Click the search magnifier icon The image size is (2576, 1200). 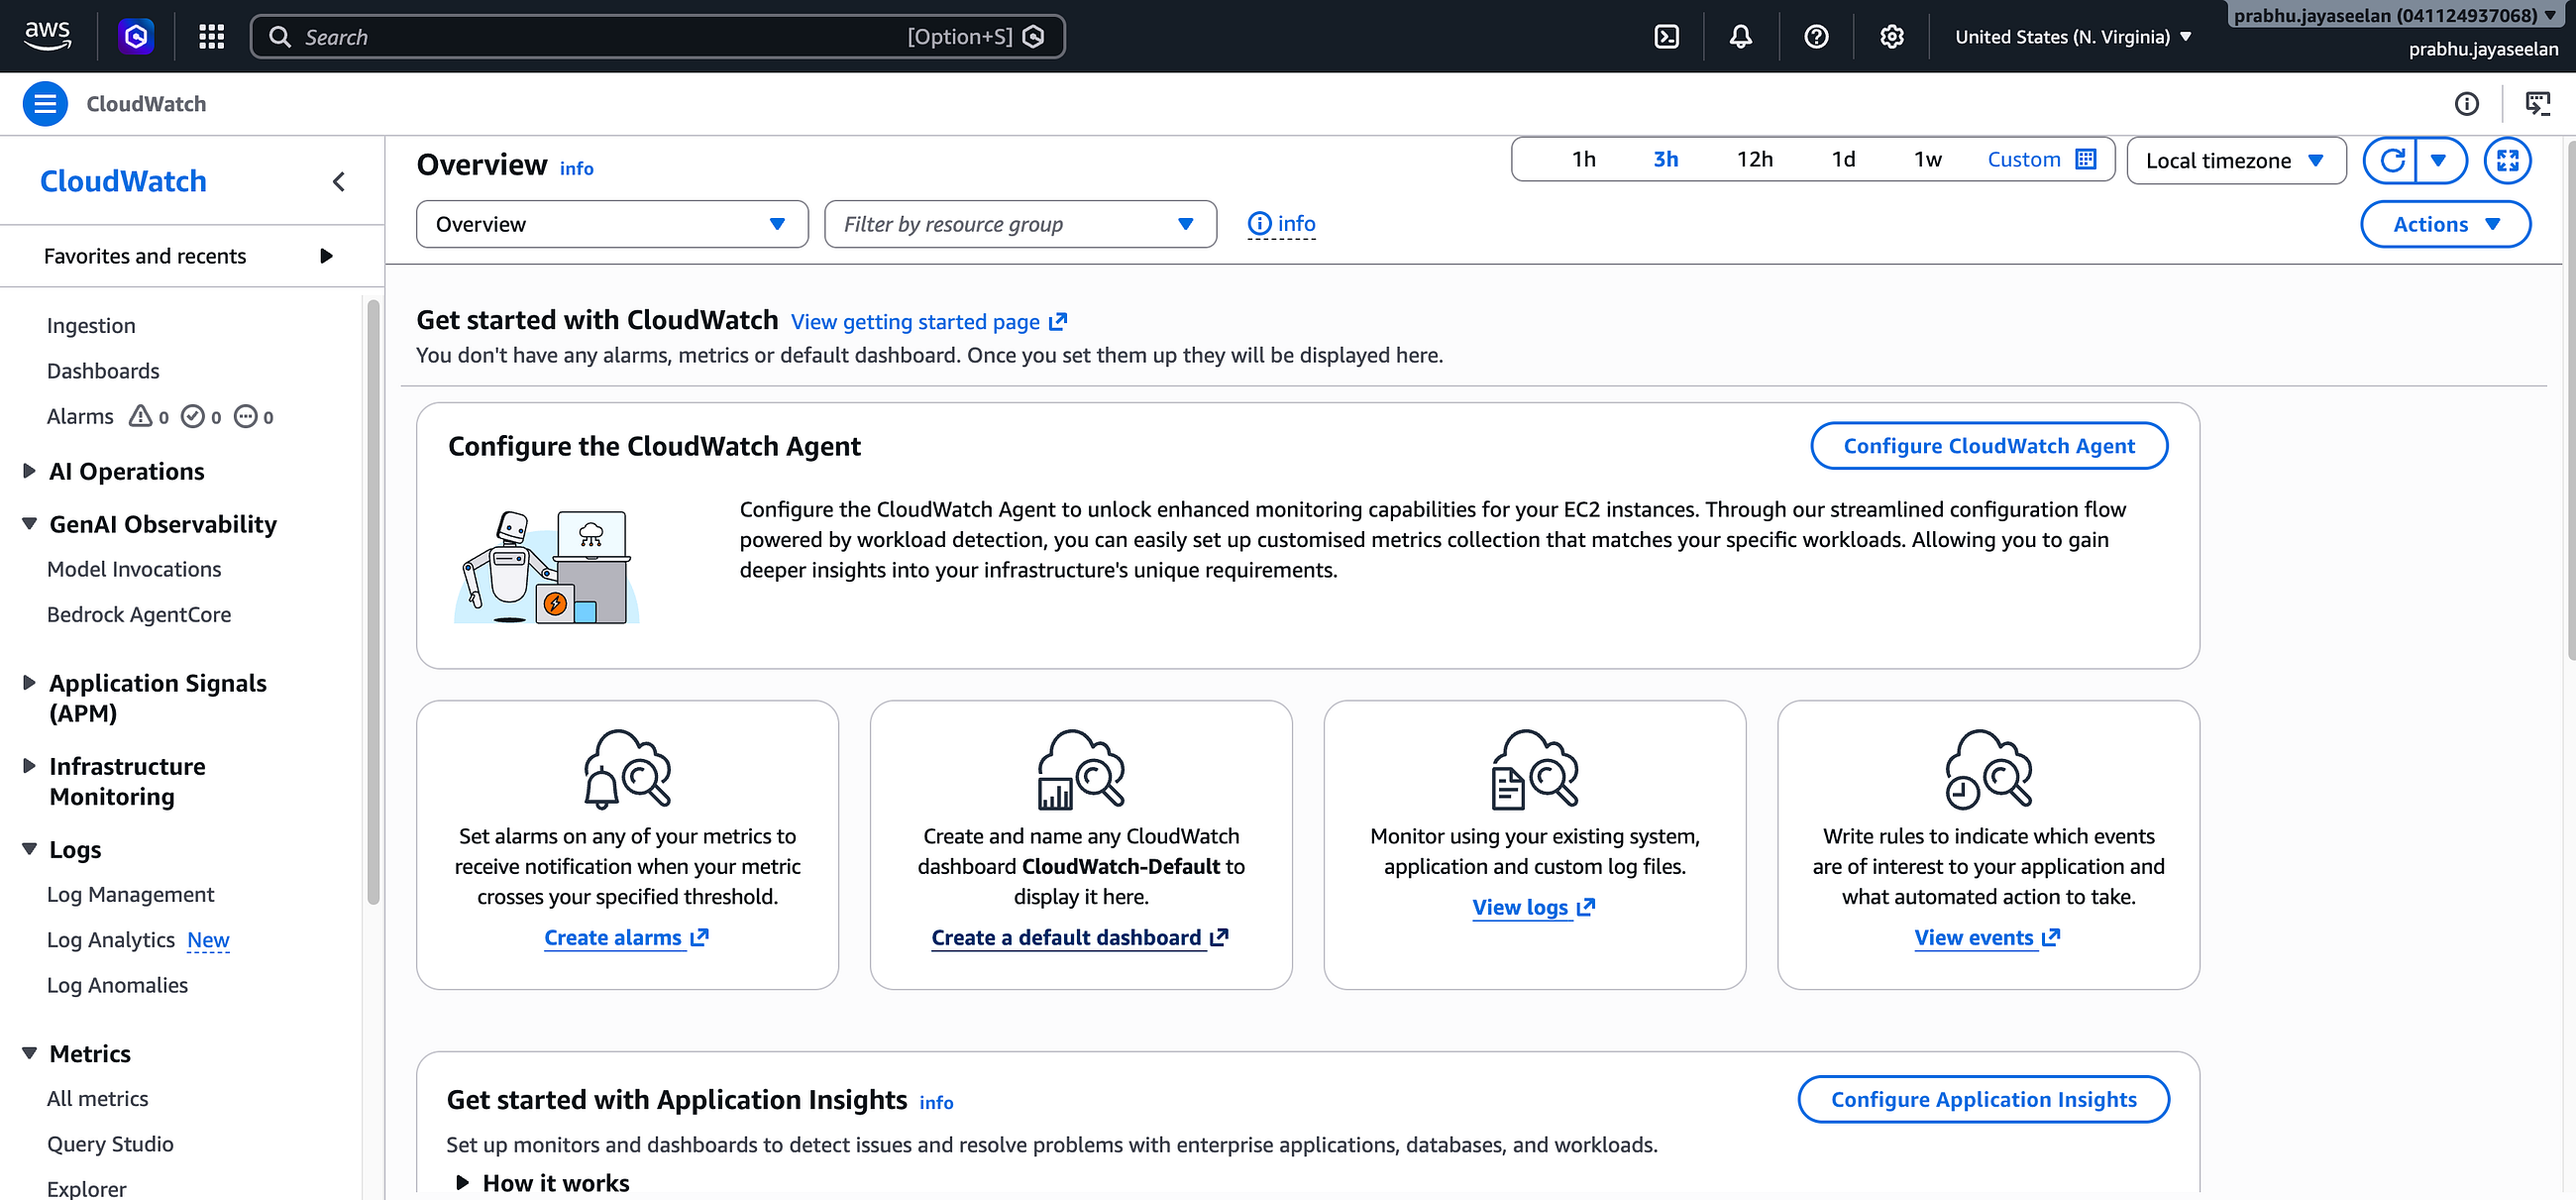[280, 37]
